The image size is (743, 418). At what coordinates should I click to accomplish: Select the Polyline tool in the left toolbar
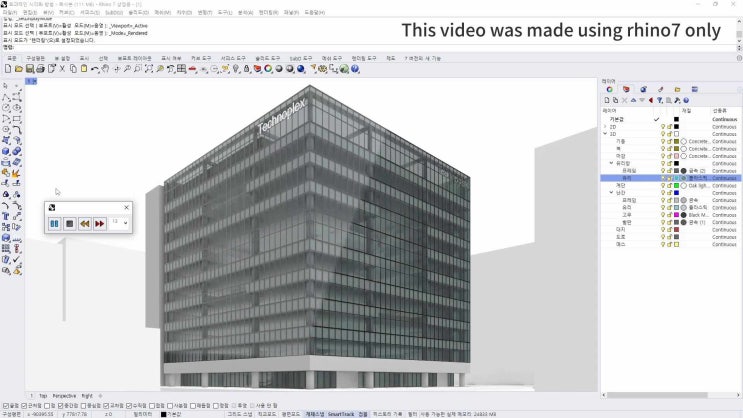[6, 97]
